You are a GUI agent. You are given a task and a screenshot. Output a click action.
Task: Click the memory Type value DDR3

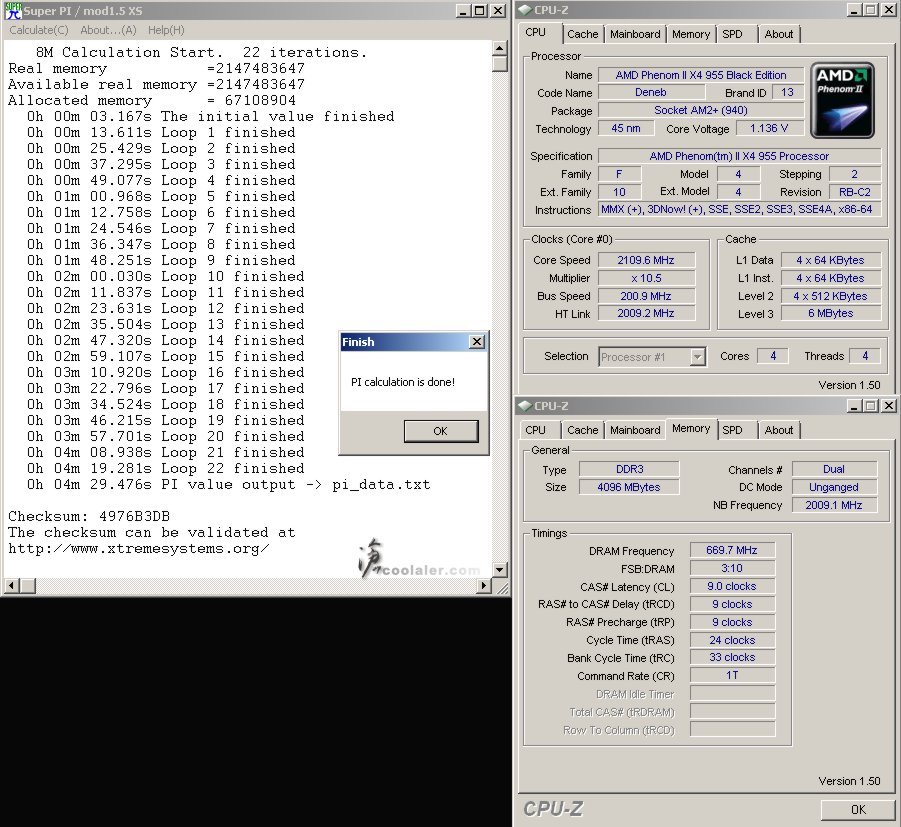[629, 470]
